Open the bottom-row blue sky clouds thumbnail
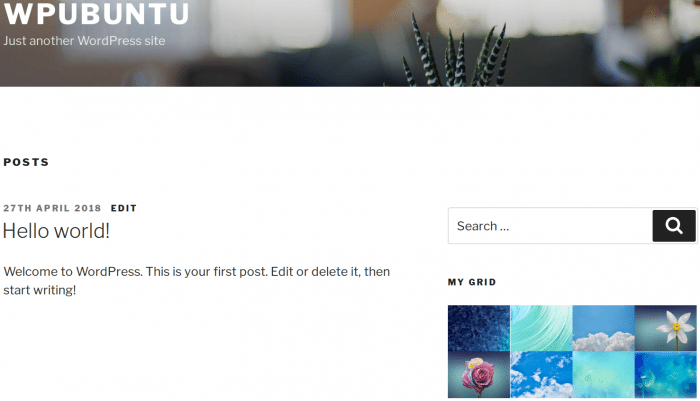700x401 pixels. (541, 374)
